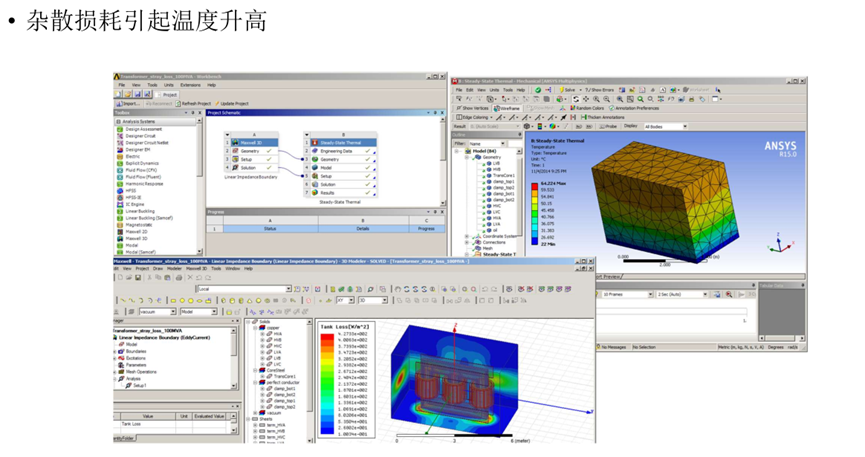Image resolution: width=865 pixels, height=457 pixels.
Task: Click the Solve button in Mechanical
Action: click(x=567, y=89)
